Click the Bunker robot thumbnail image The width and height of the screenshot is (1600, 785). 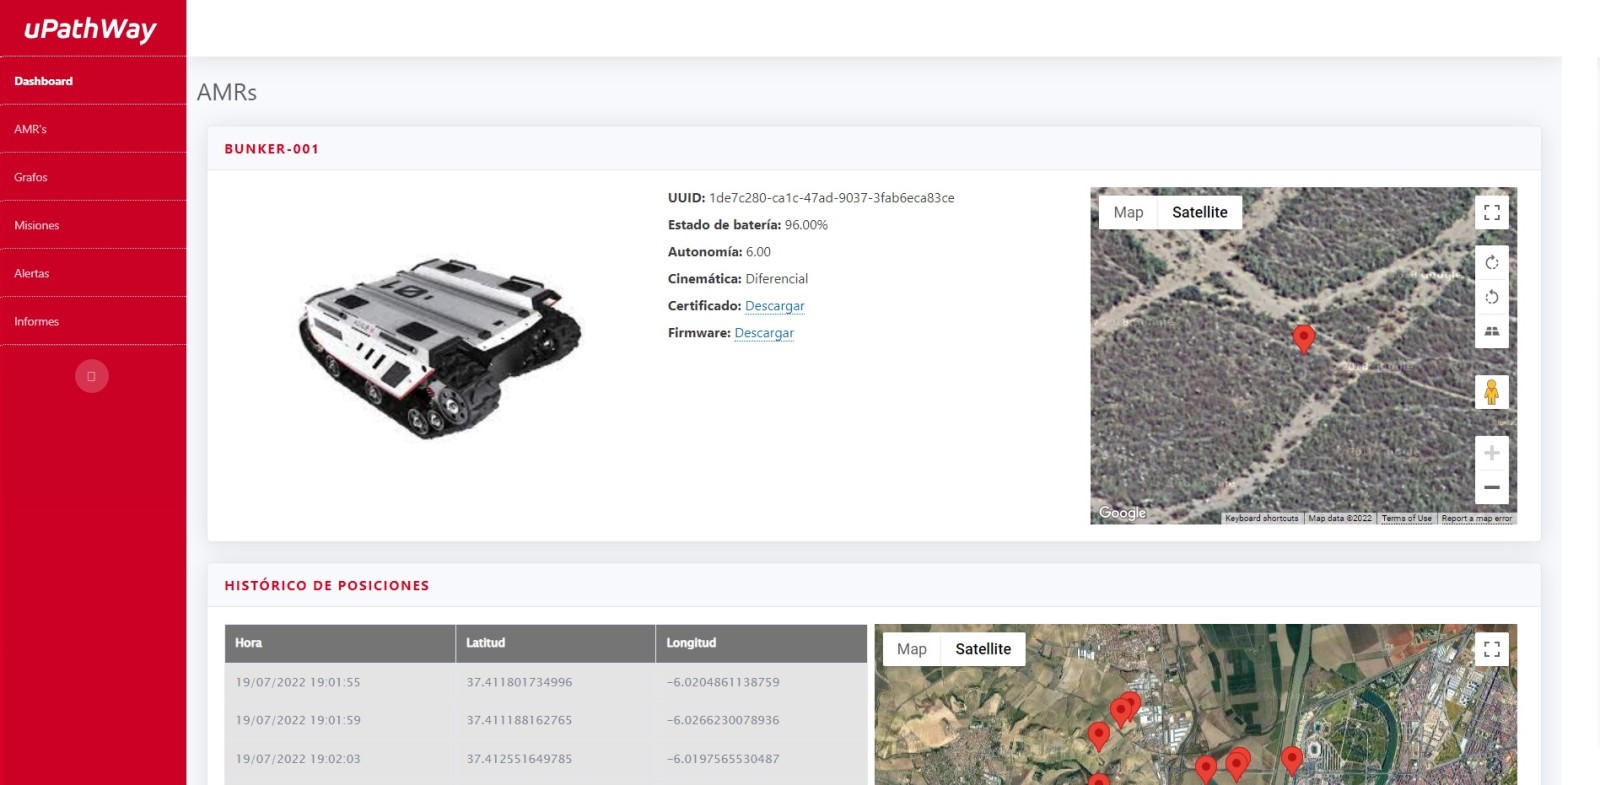439,348
